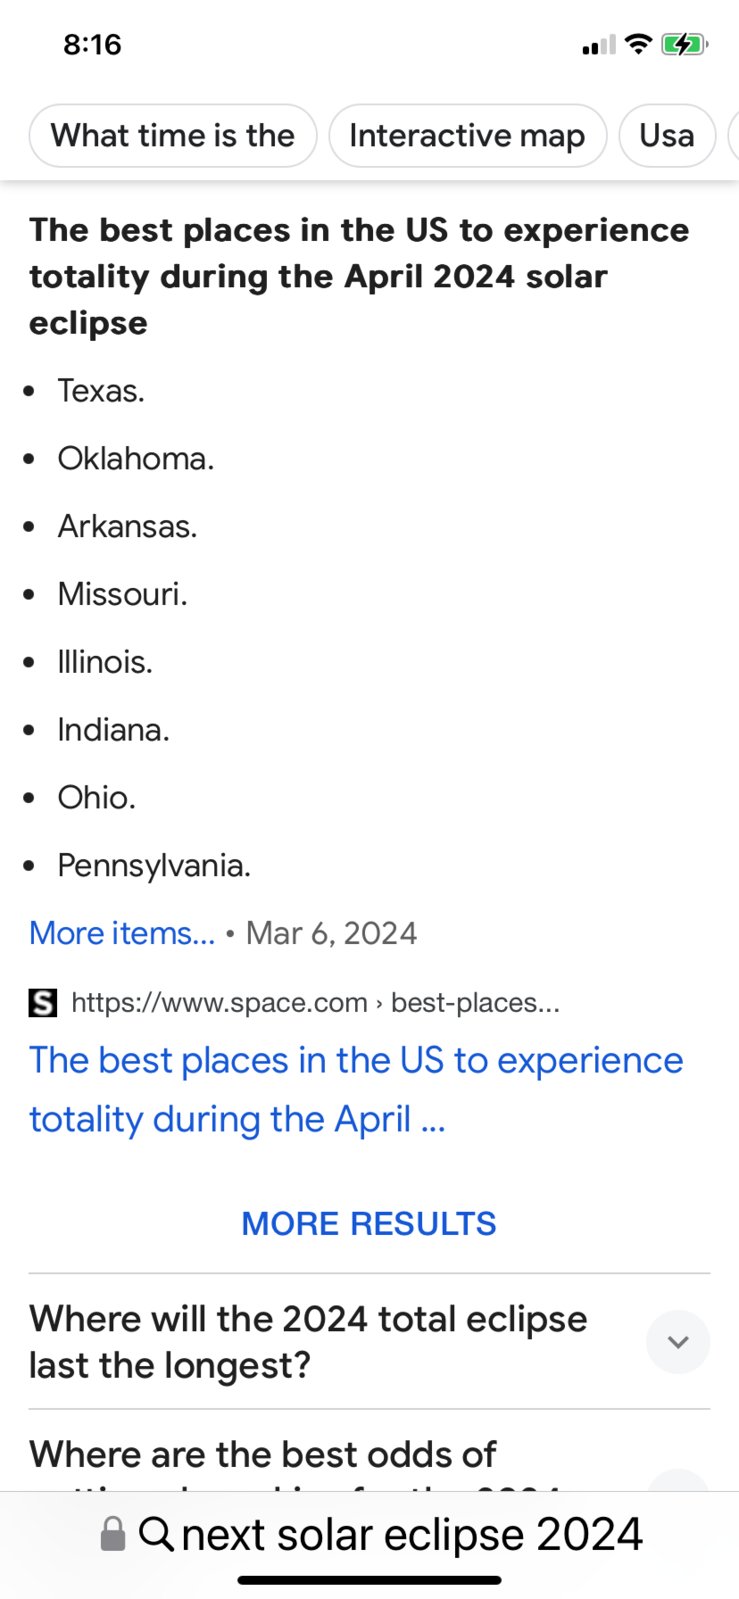Click the space.com URL breadcrumb
739x1599 pixels.
[x=315, y=1002]
